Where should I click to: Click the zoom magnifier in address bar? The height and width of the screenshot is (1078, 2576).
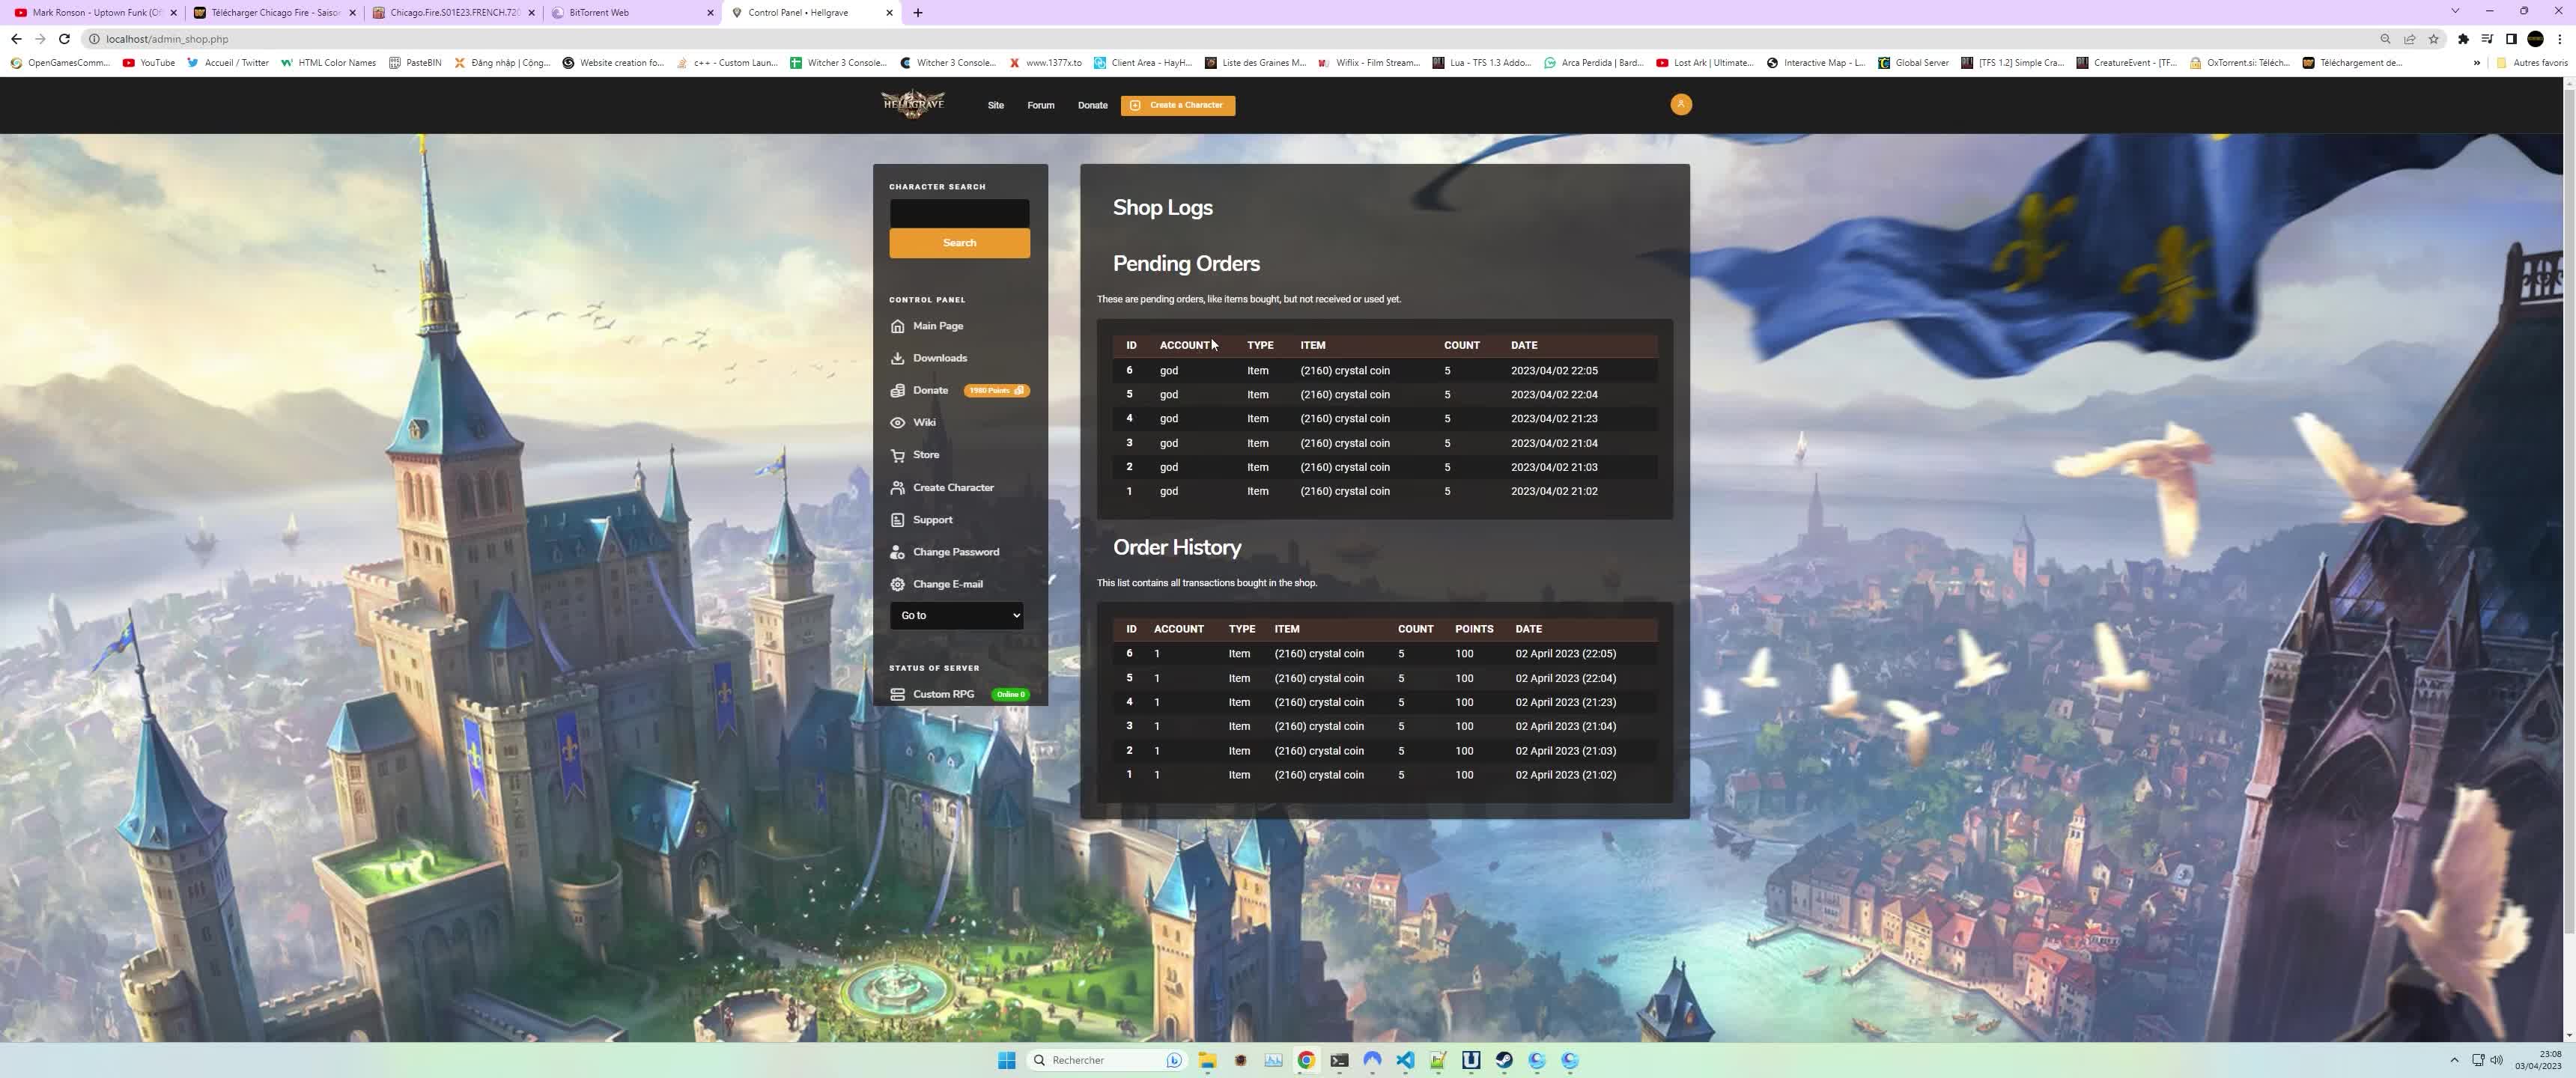pos(2385,39)
